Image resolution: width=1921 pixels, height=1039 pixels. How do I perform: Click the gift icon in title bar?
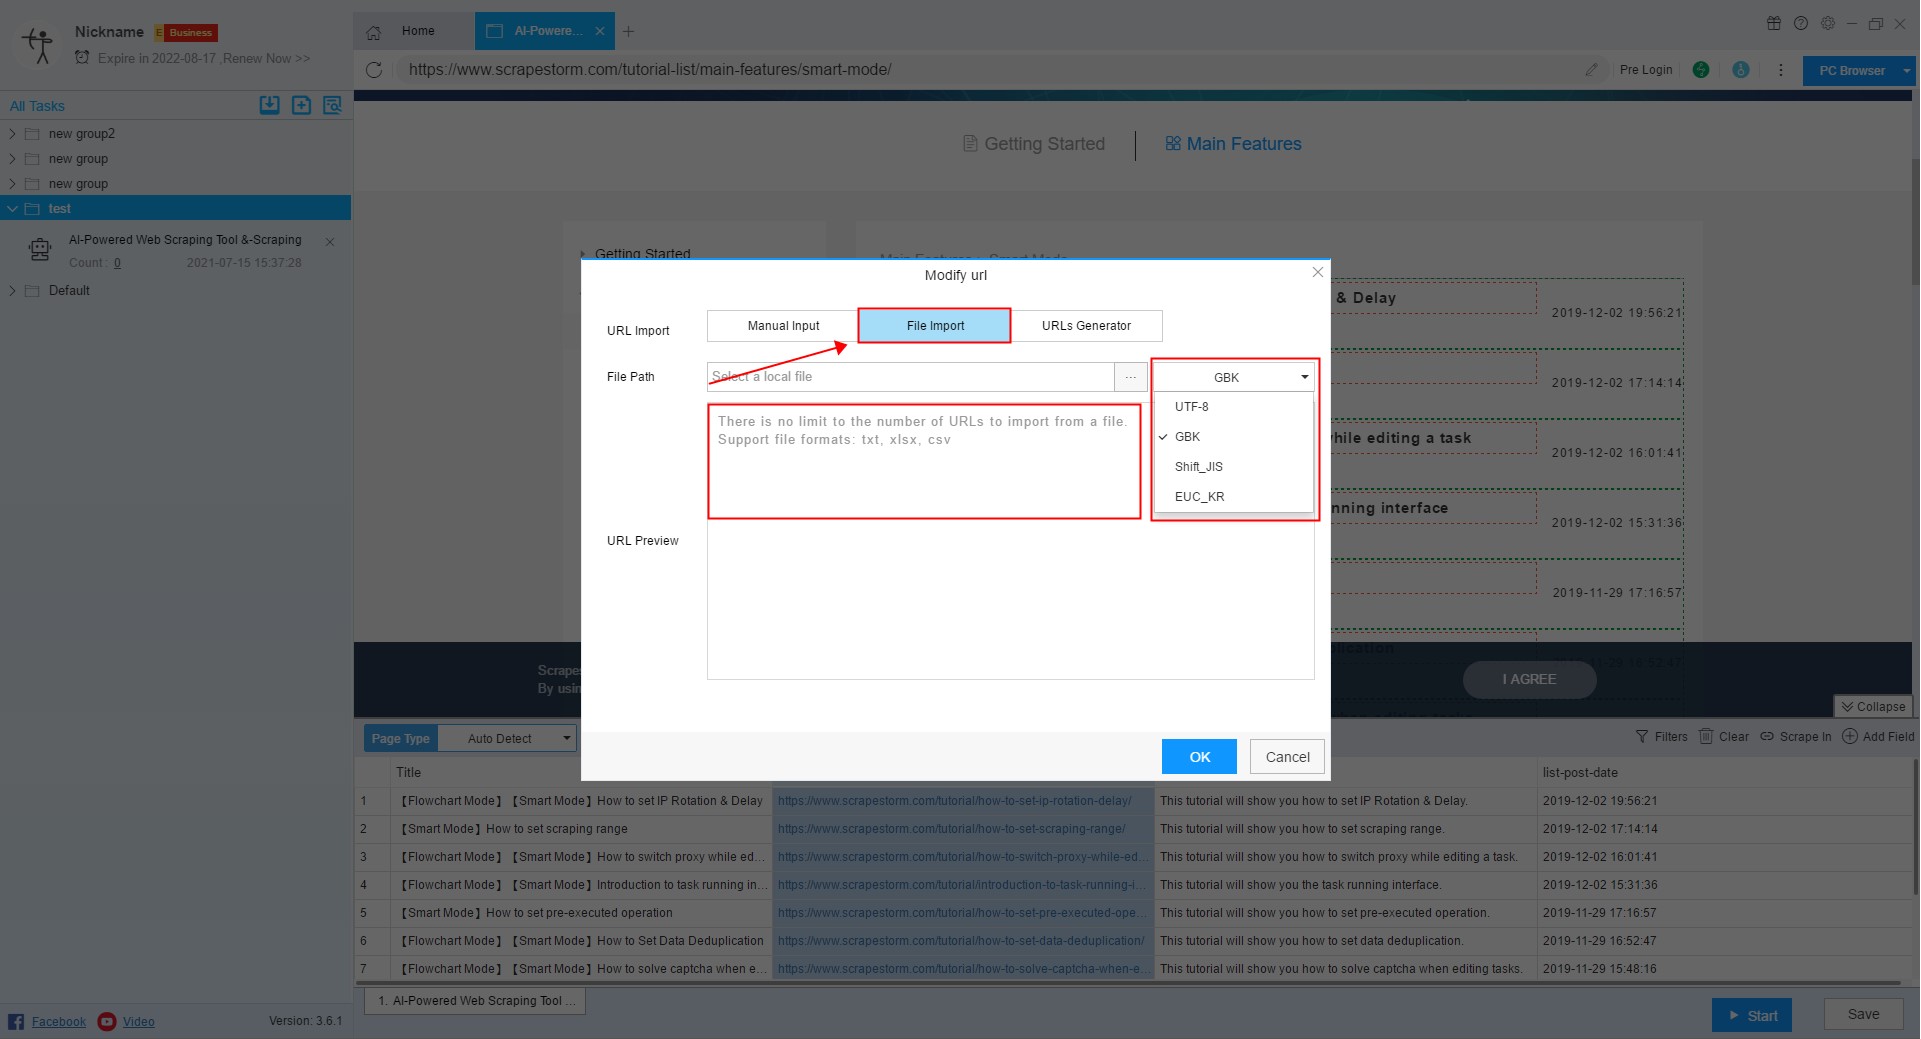click(1774, 23)
